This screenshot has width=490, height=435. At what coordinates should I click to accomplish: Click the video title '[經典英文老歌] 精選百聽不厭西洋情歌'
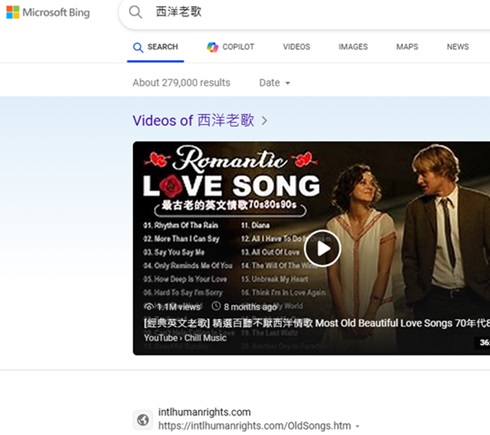tap(317, 323)
